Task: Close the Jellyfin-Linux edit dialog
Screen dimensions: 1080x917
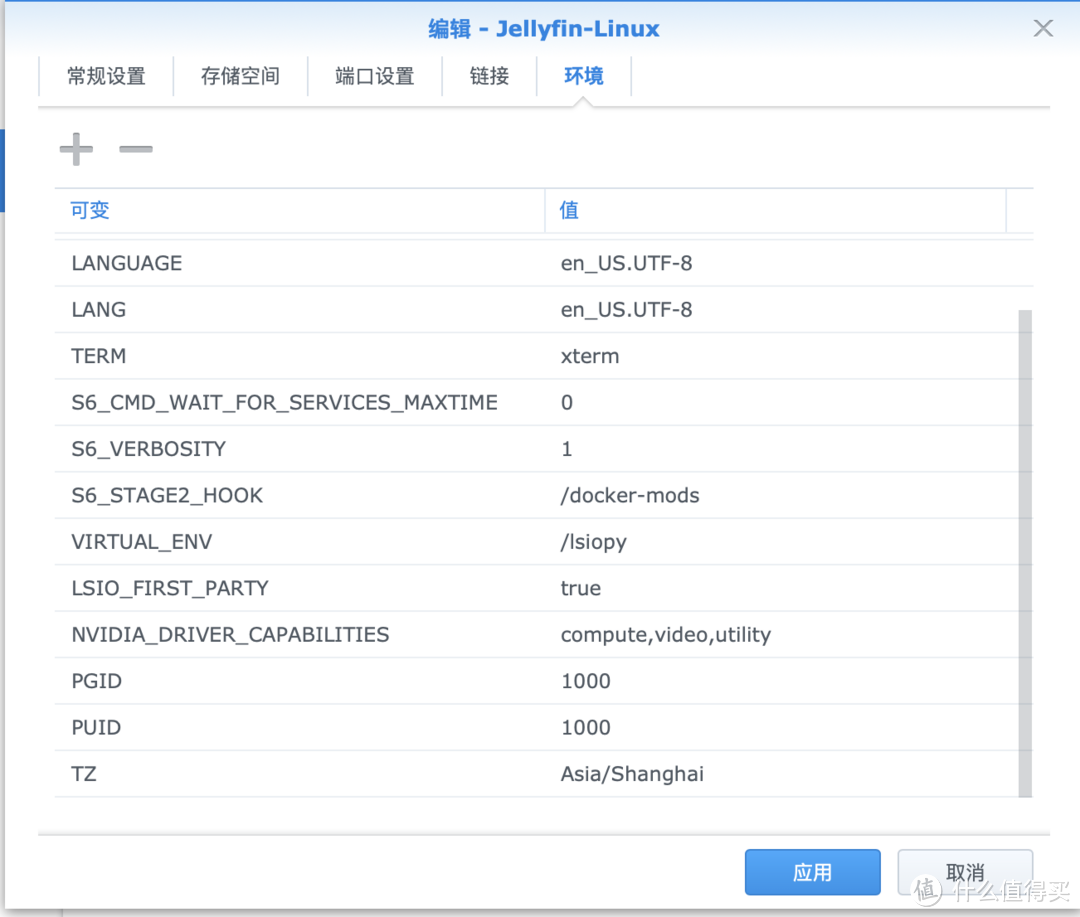Action: coord(1043,28)
